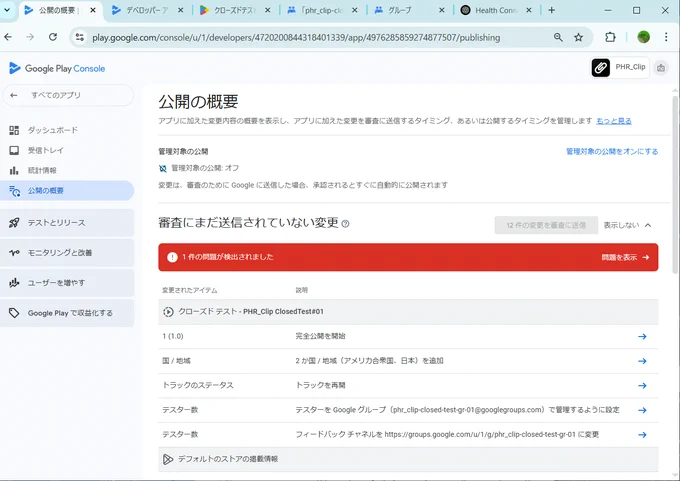Click 管理対象の公開をオンにする link
This screenshot has width=680, height=481.
[x=612, y=151]
